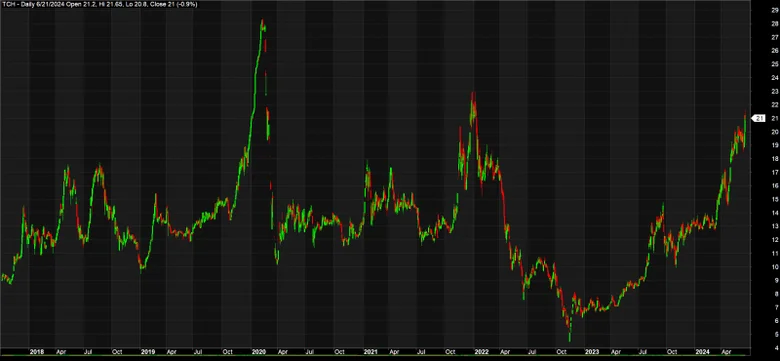The width and height of the screenshot is (780, 361).
Task: Click the 2024 year label on time axis
Action: coord(702,352)
